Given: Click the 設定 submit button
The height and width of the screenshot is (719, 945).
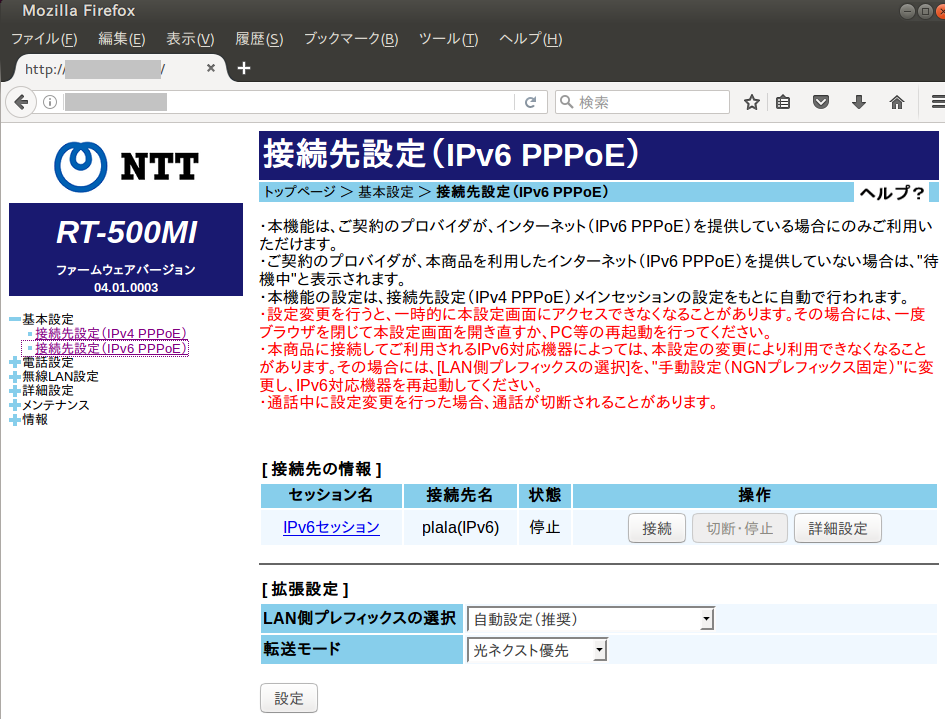Looking at the screenshot, I should click(x=289, y=699).
